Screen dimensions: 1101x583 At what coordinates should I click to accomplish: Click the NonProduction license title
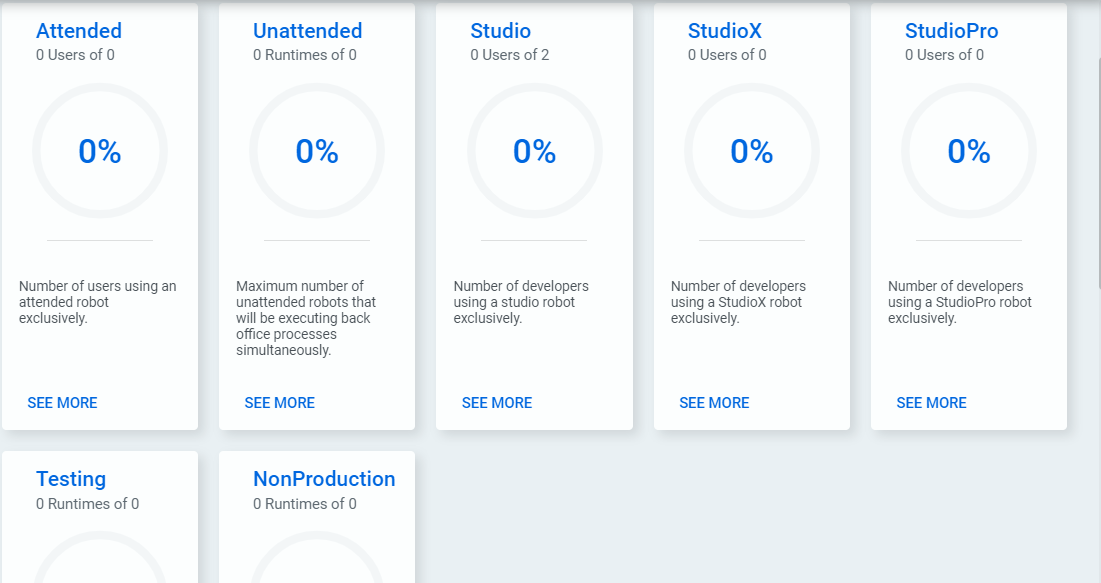click(324, 479)
